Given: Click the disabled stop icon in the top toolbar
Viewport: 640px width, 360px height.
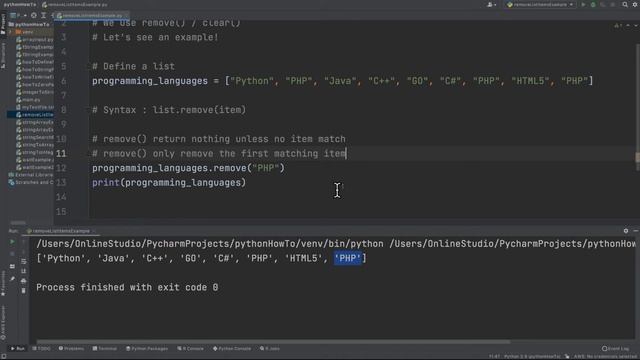Looking at the screenshot, I should (x=613, y=4).
